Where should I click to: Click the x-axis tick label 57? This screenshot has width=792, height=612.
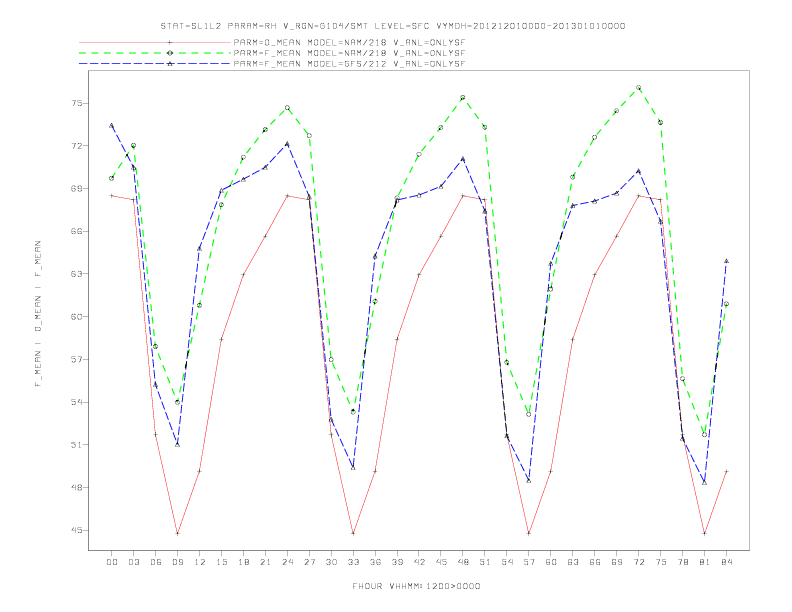coord(529,562)
